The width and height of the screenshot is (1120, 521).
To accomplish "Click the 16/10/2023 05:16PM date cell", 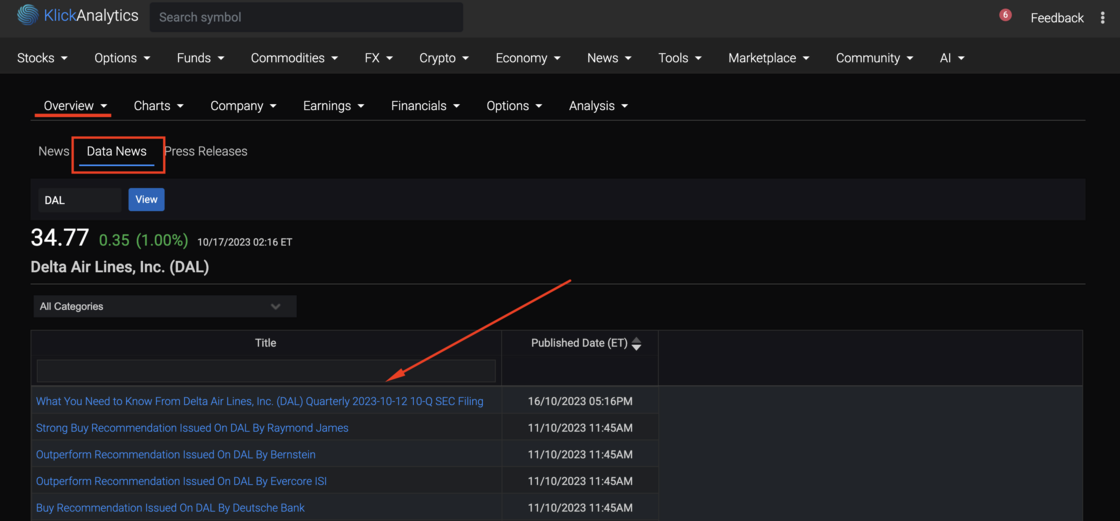I will click(580, 402).
